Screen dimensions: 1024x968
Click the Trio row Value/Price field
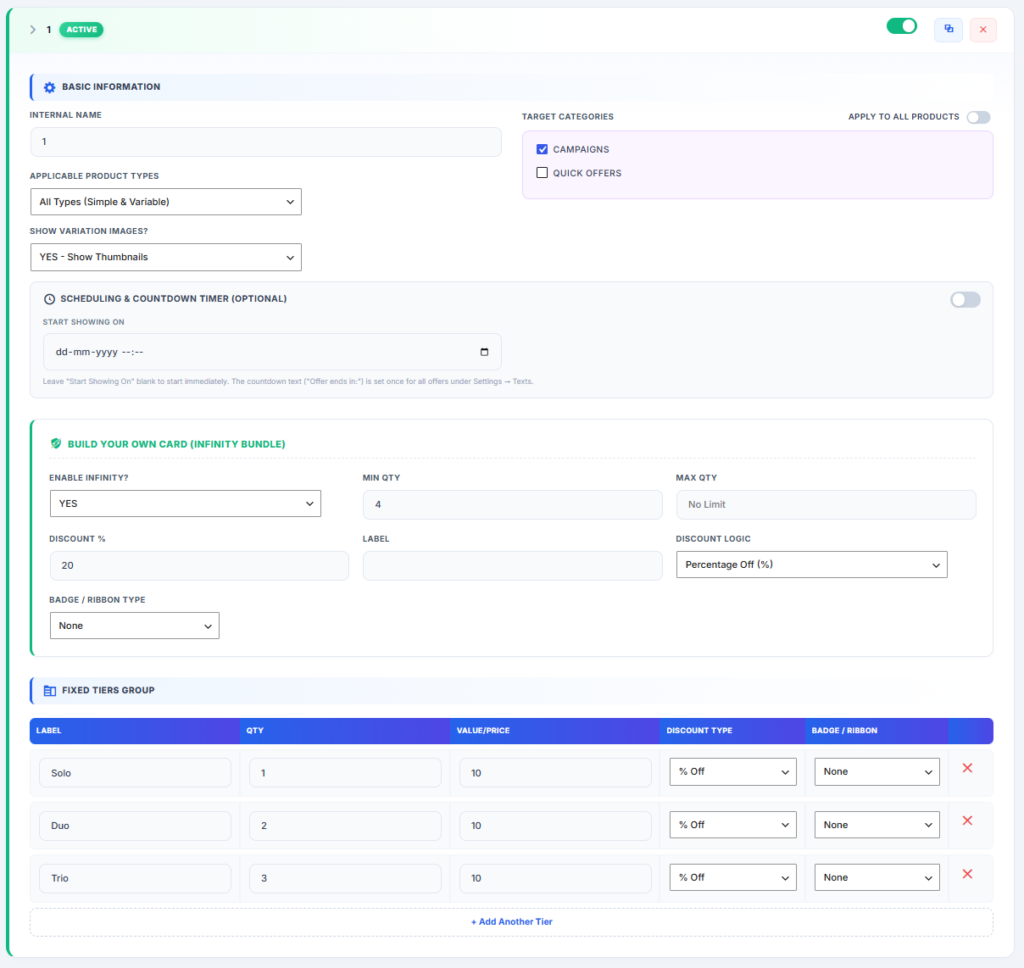tap(556, 878)
